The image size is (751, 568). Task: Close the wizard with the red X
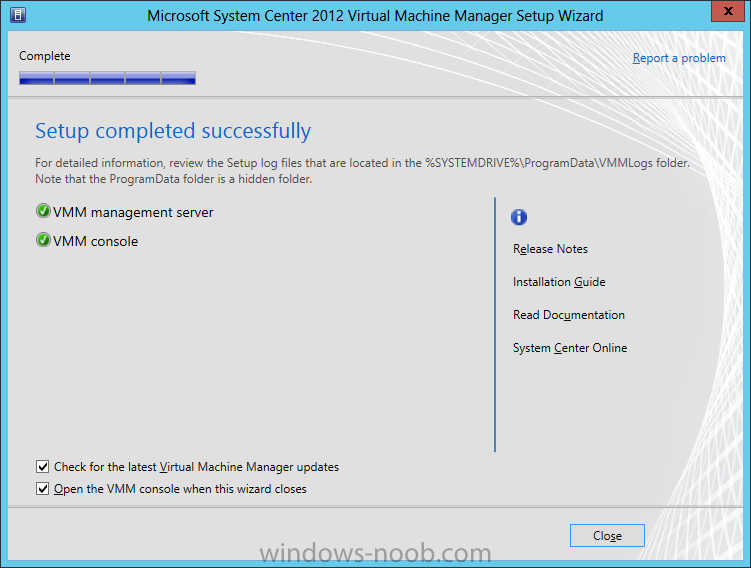[x=728, y=11]
